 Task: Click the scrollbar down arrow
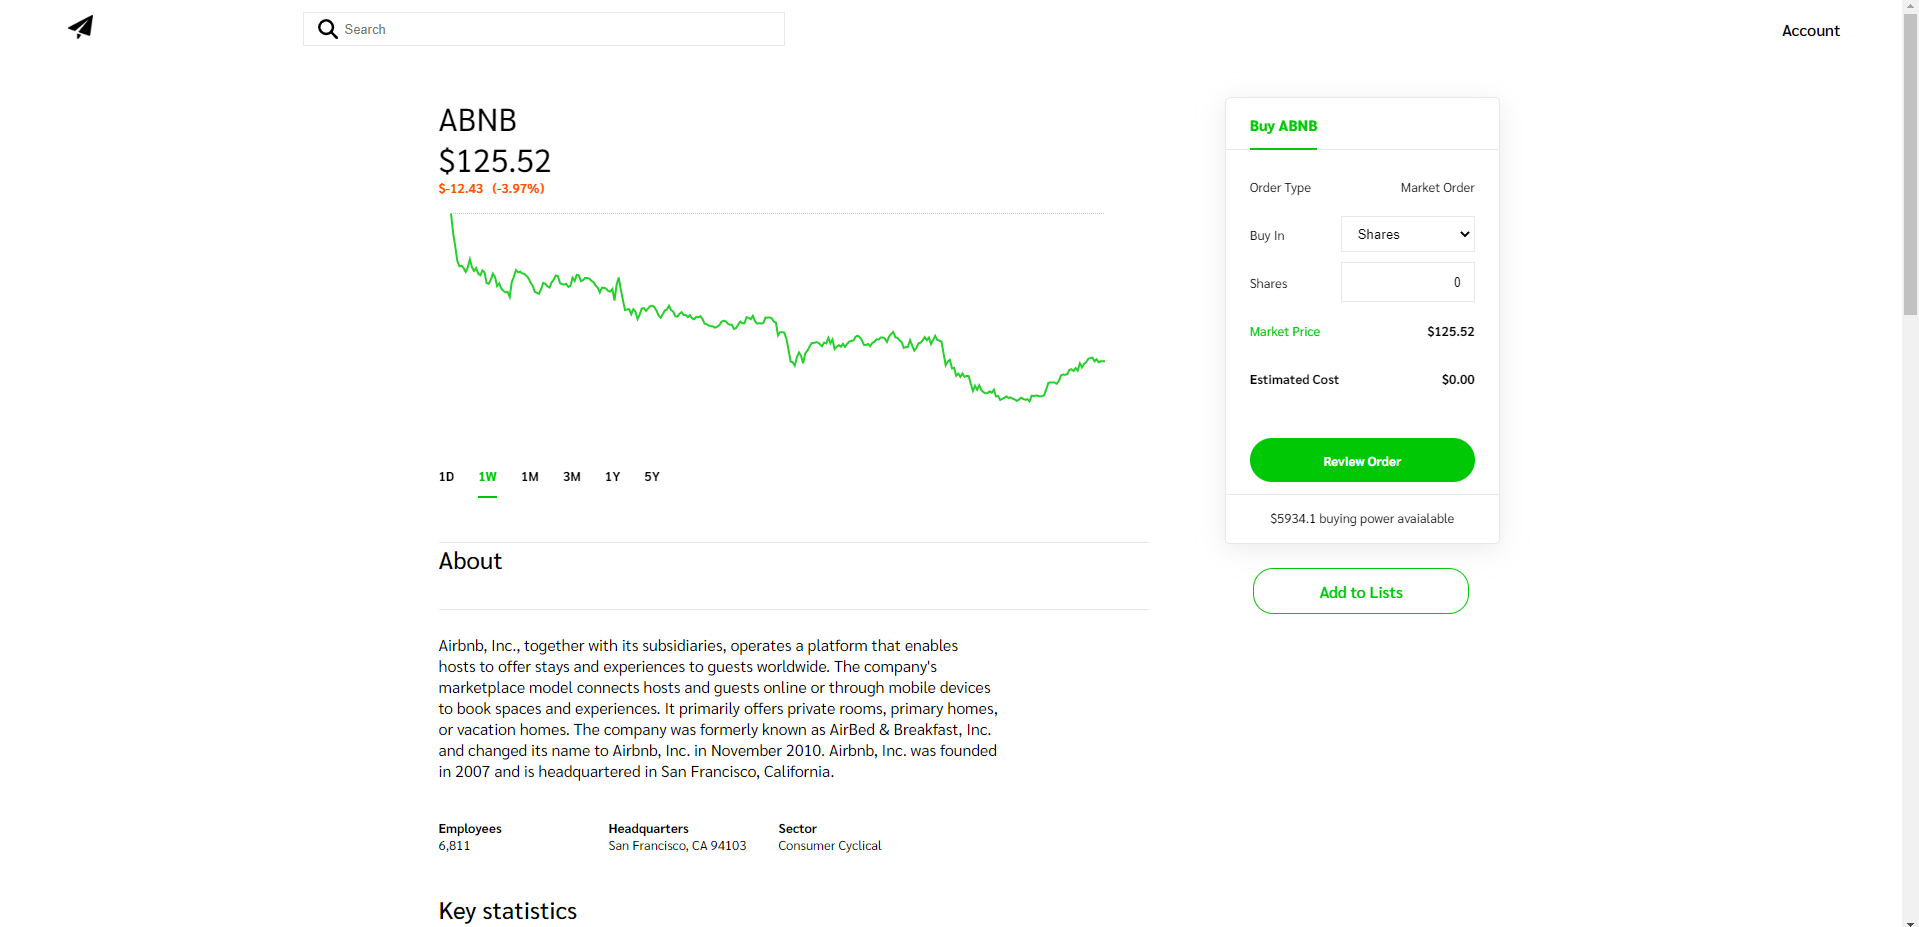(x=1908, y=921)
